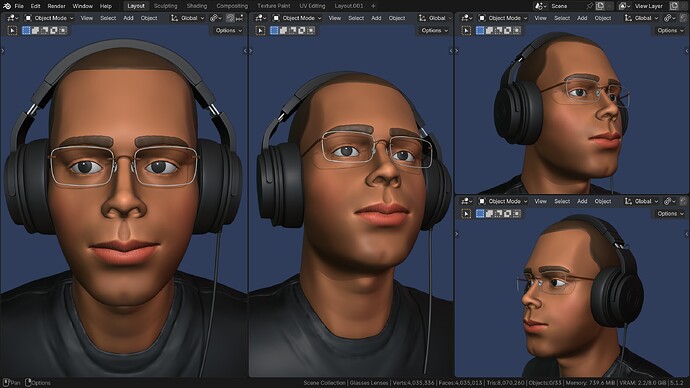
Task: Click the scene browse icon beside Scene field
Action: [540, 6]
